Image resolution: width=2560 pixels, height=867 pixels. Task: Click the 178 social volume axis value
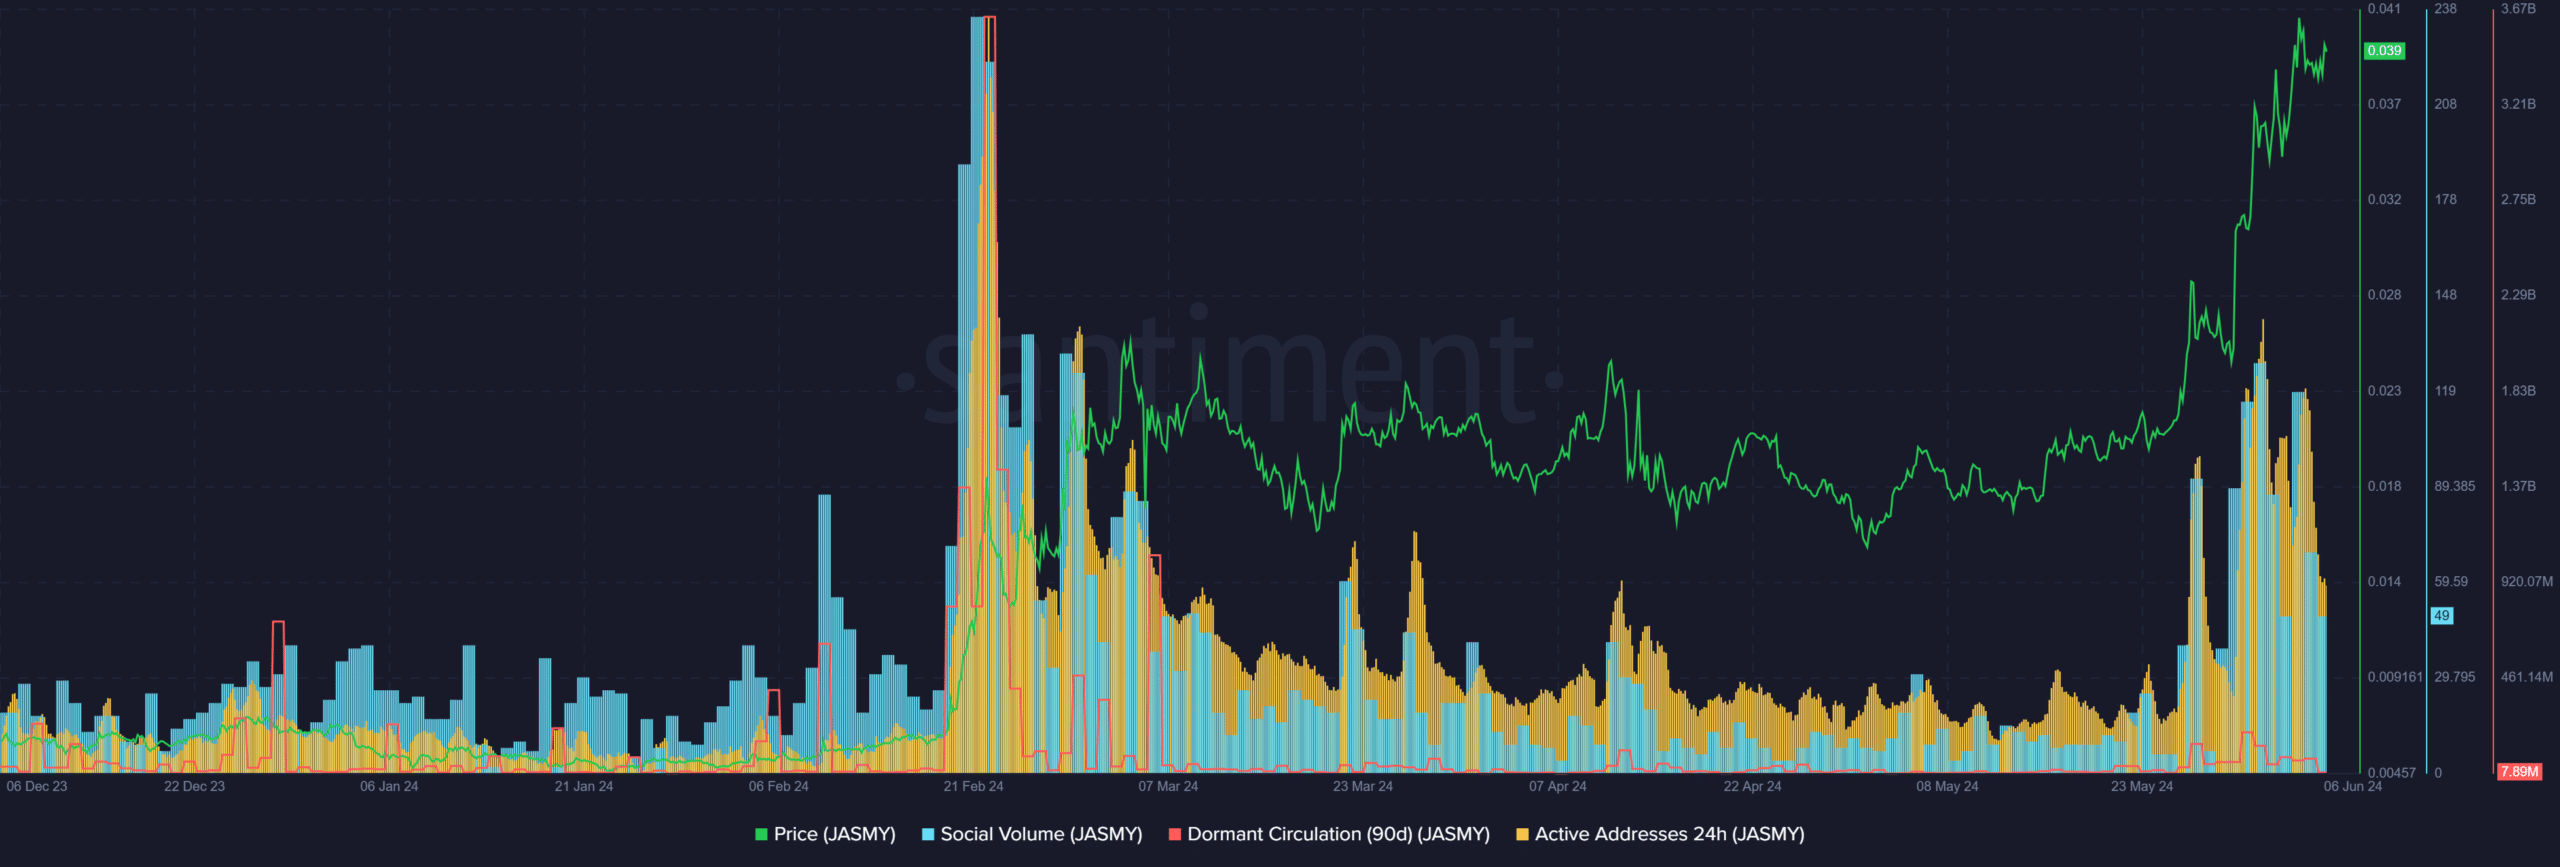coord(2446,200)
